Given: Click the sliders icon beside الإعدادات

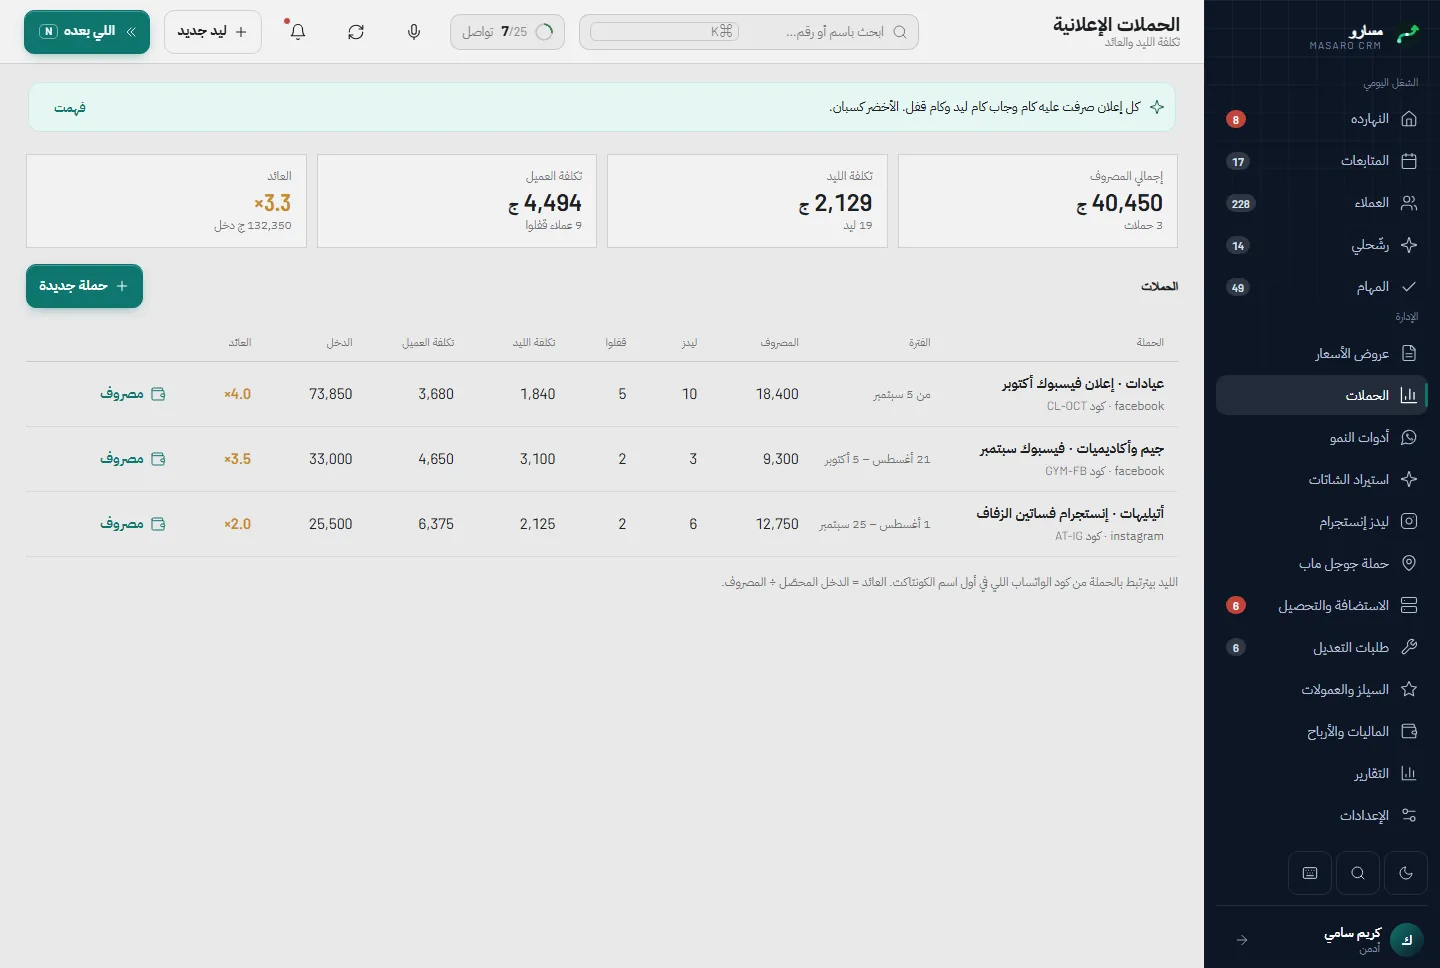Looking at the screenshot, I should pyautogui.click(x=1409, y=815).
